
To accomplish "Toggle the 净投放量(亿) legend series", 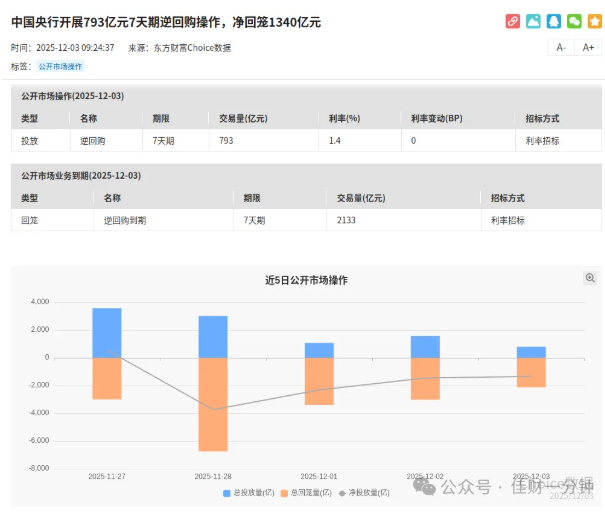I will tap(364, 493).
